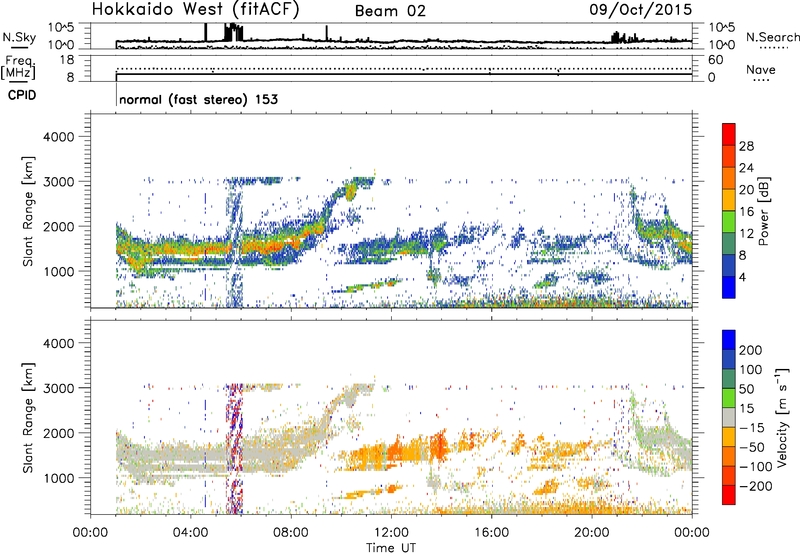The width and height of the screenshot is (800, 554).
Task: Click the gray segment of velocity color bar
Action: click(729, 417)
